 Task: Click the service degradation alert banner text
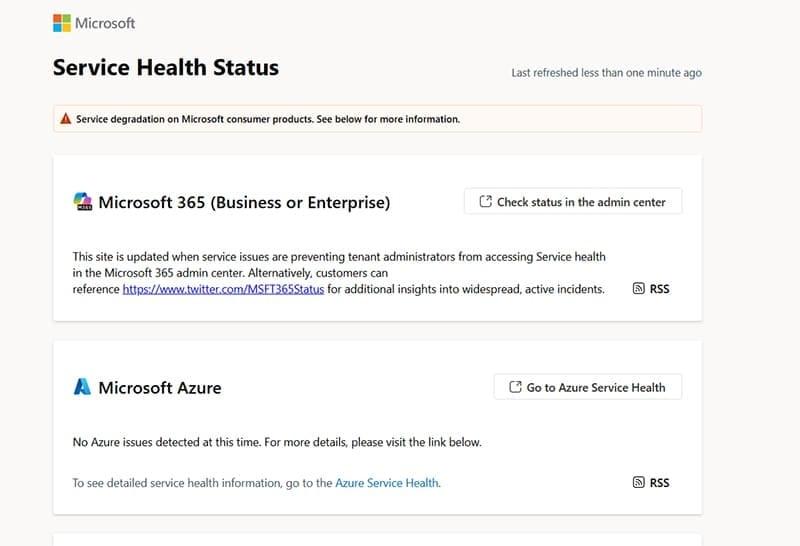coord(268,119)
